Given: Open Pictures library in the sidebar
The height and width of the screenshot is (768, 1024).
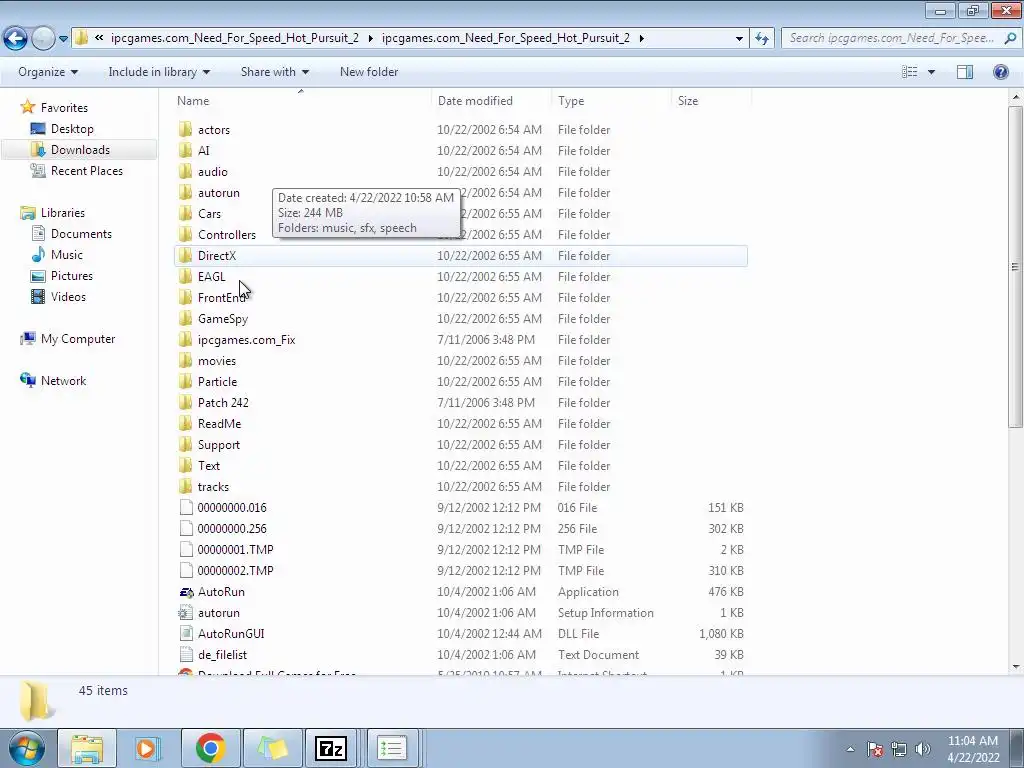Looking at the screenshot, I should point(71,276).
